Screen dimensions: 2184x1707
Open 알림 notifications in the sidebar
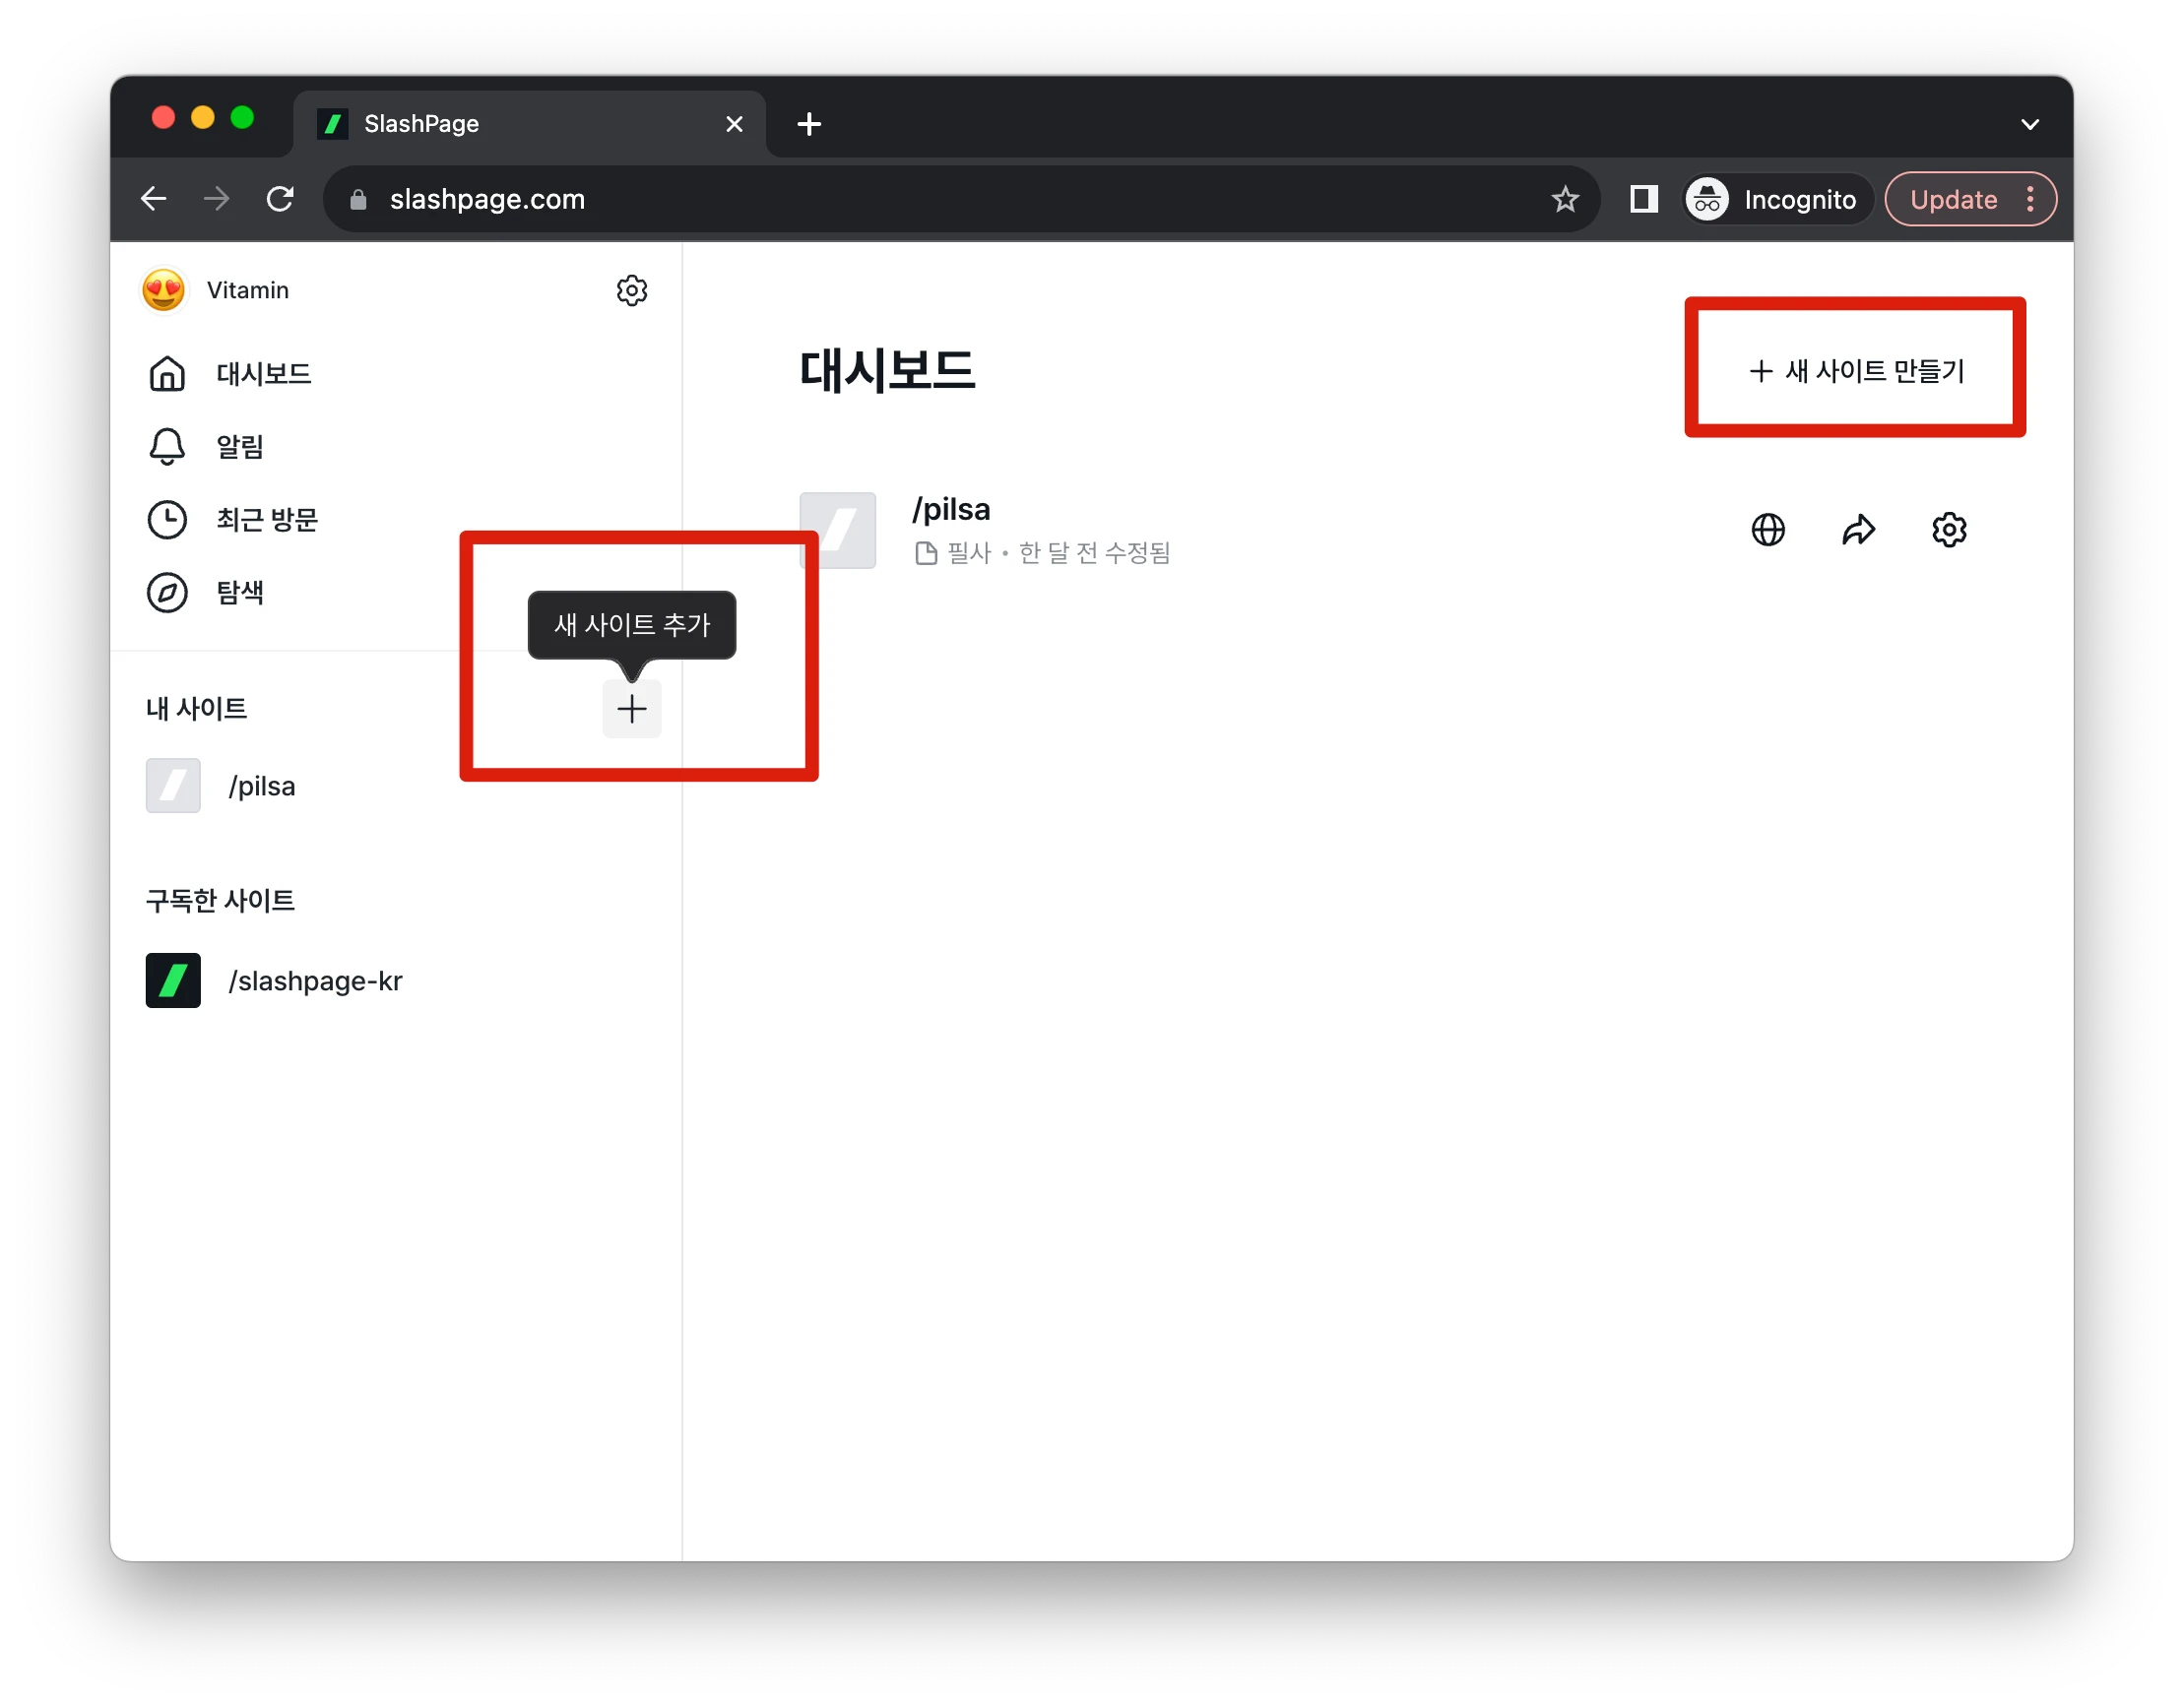point(240,446)
